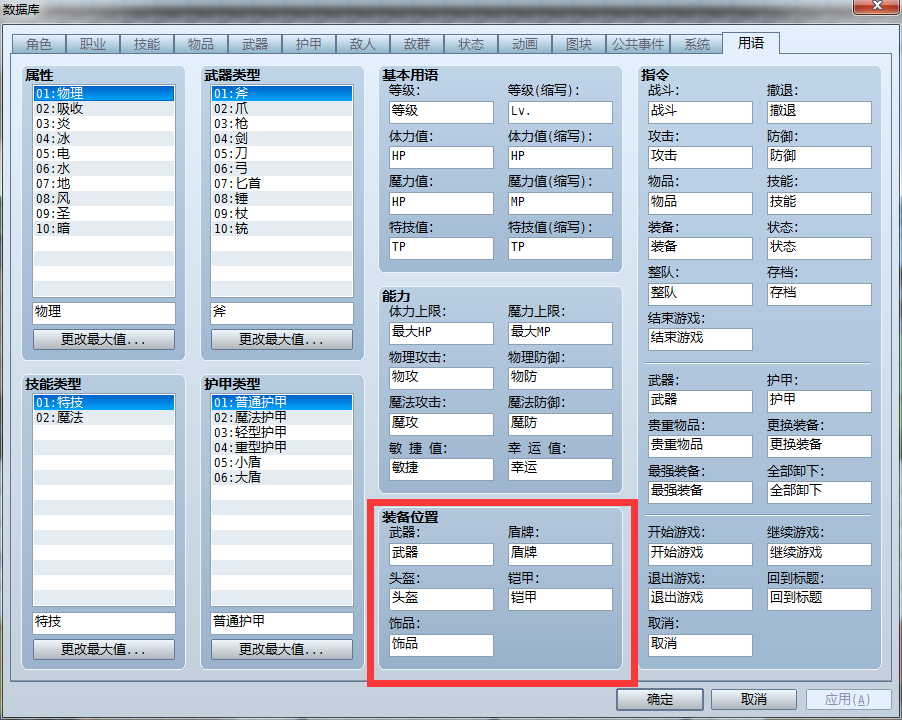Viewport: 902px width, 720px height.
Task: Select 04:重型护甲 in 护甲类型 list
Action: (282, 447)
